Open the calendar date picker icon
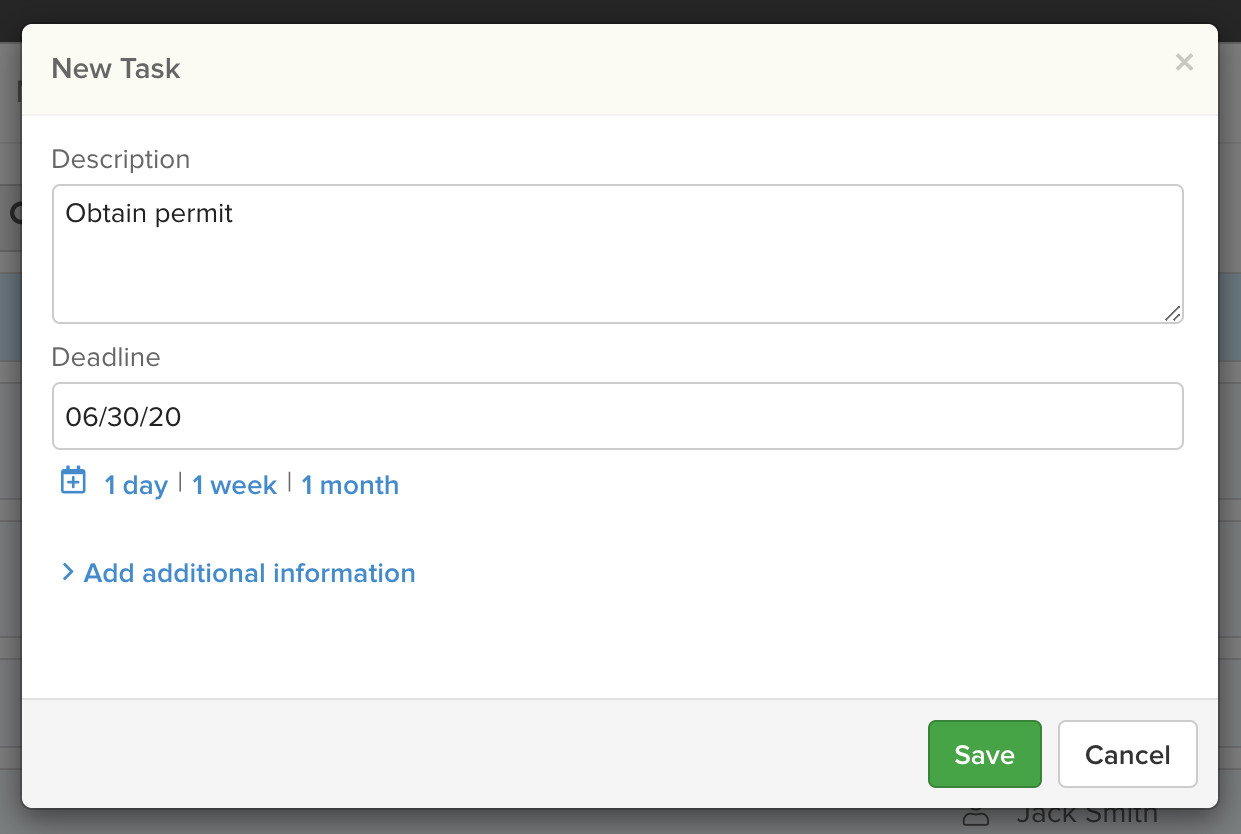Screen dimensions: 1241x834 point(73,481)
